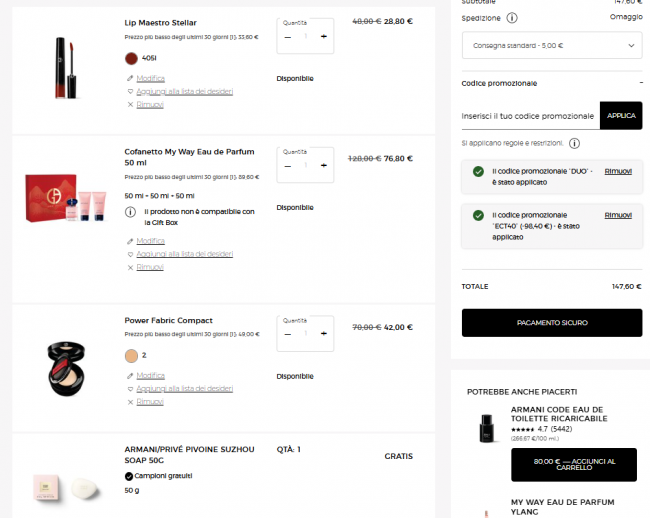Click info icon beside regole e restrizioni

[574, 143]
